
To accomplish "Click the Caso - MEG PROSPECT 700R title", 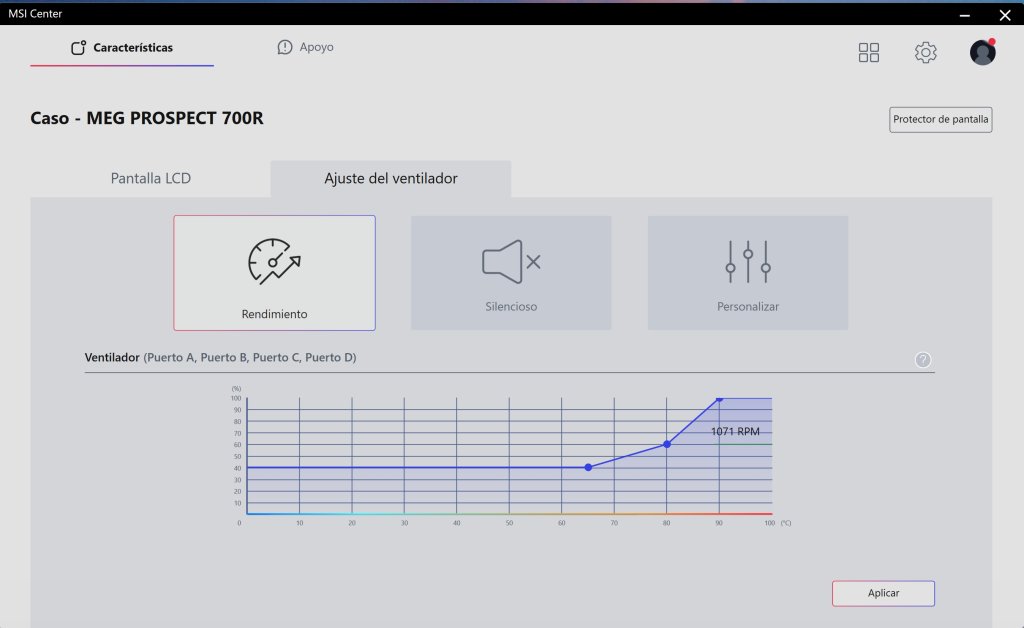I will coord(147,118).
